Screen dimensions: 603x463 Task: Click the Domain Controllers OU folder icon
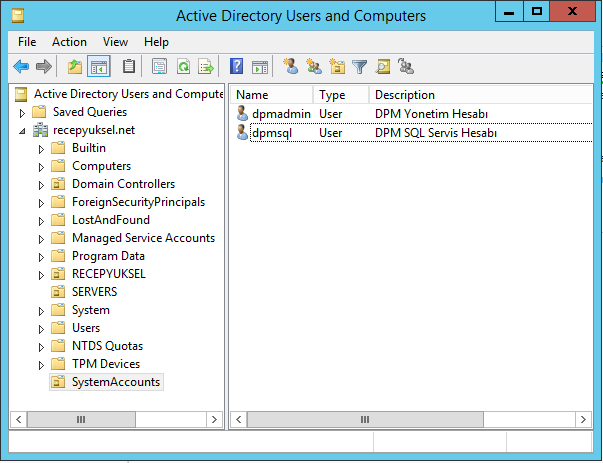(58, 184)
